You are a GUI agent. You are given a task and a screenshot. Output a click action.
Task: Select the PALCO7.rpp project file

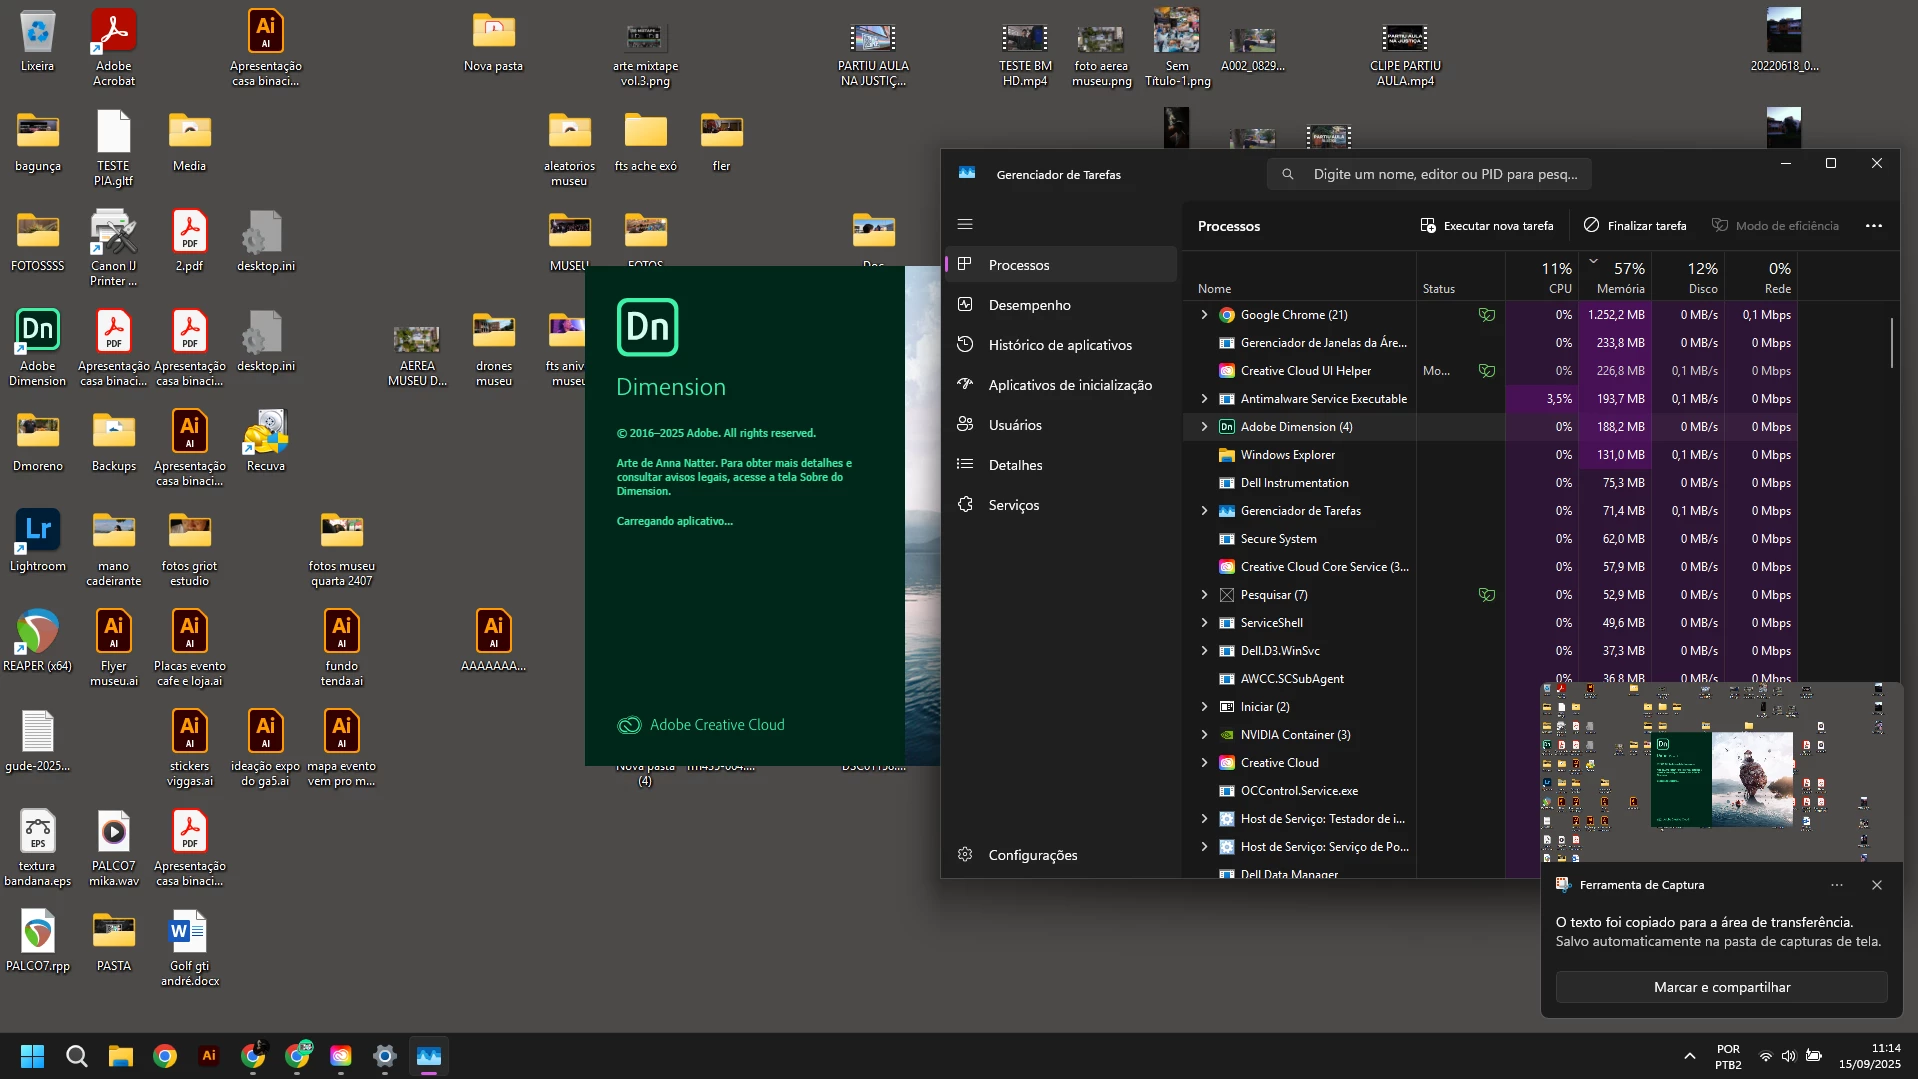click(38, 940)
